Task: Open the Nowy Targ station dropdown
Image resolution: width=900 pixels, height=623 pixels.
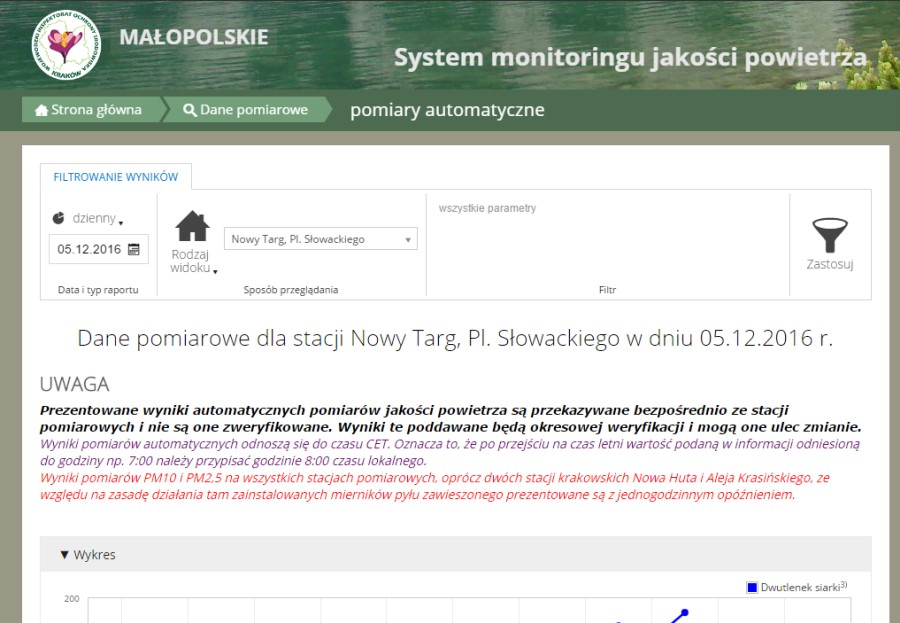Action: click(321, 239)
